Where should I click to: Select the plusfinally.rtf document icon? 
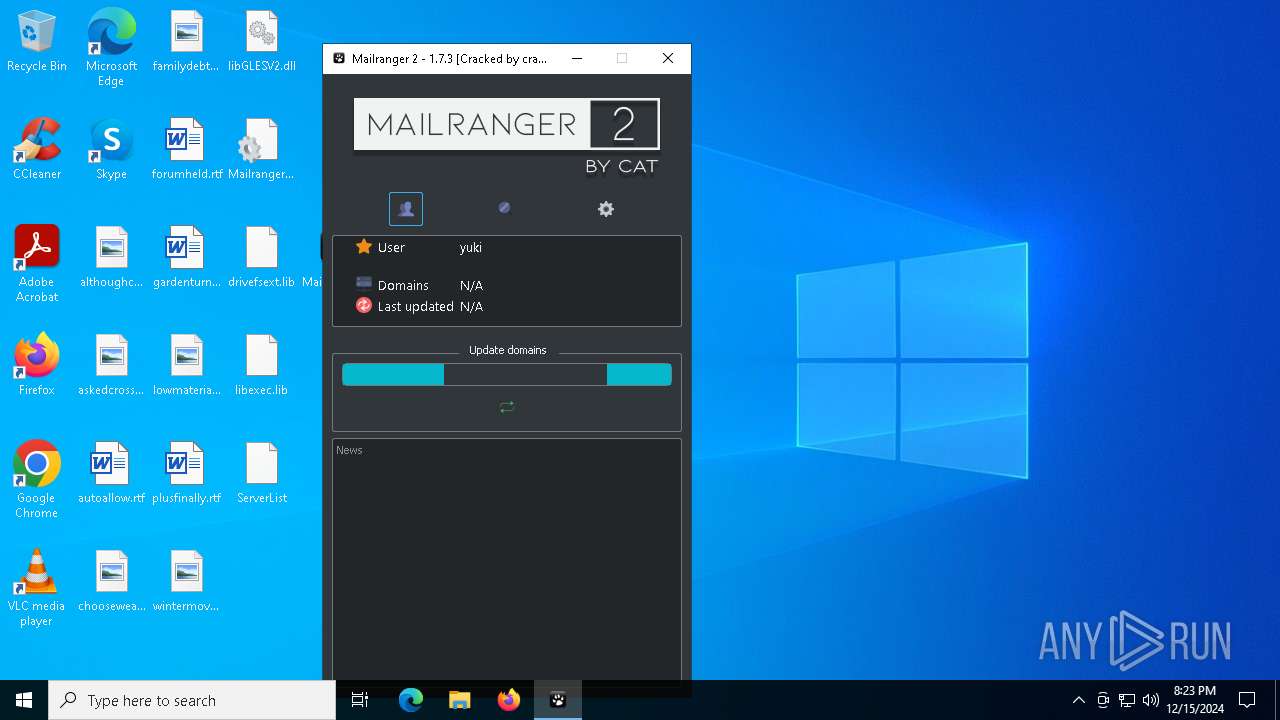[x=186, y=474]
